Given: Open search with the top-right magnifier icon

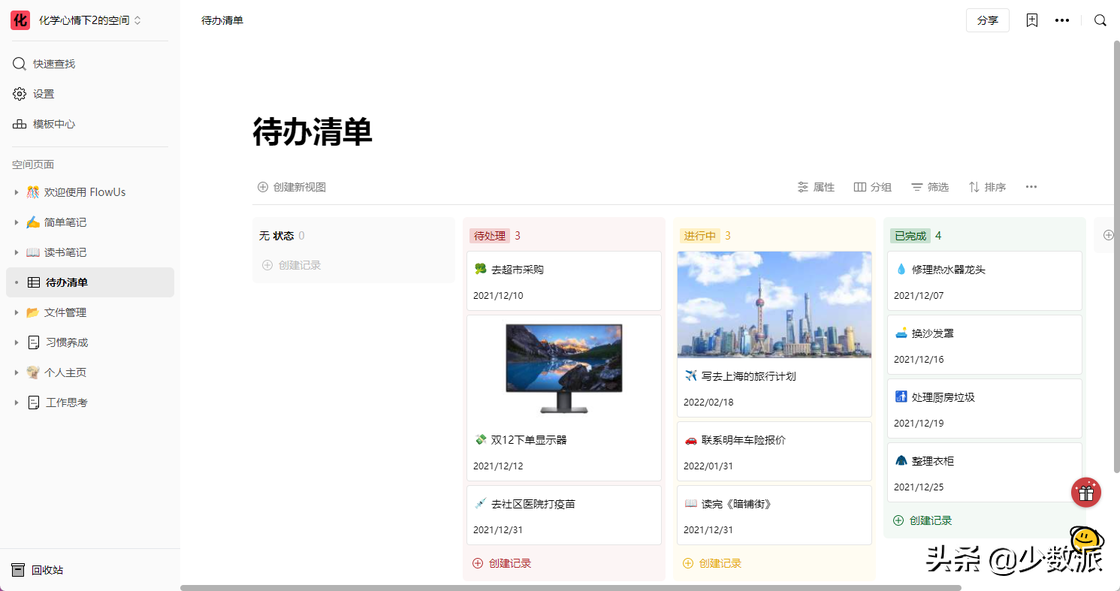Looking at the screenshot, I should 1100,20.
